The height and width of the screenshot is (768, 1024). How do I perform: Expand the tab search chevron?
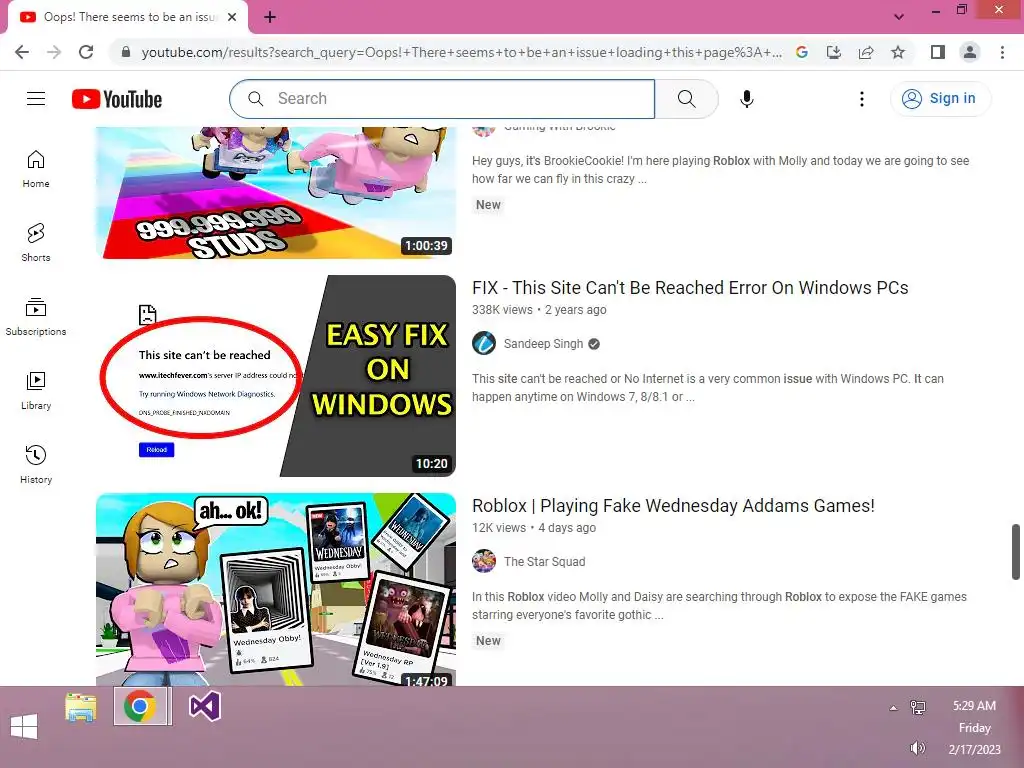899,17
